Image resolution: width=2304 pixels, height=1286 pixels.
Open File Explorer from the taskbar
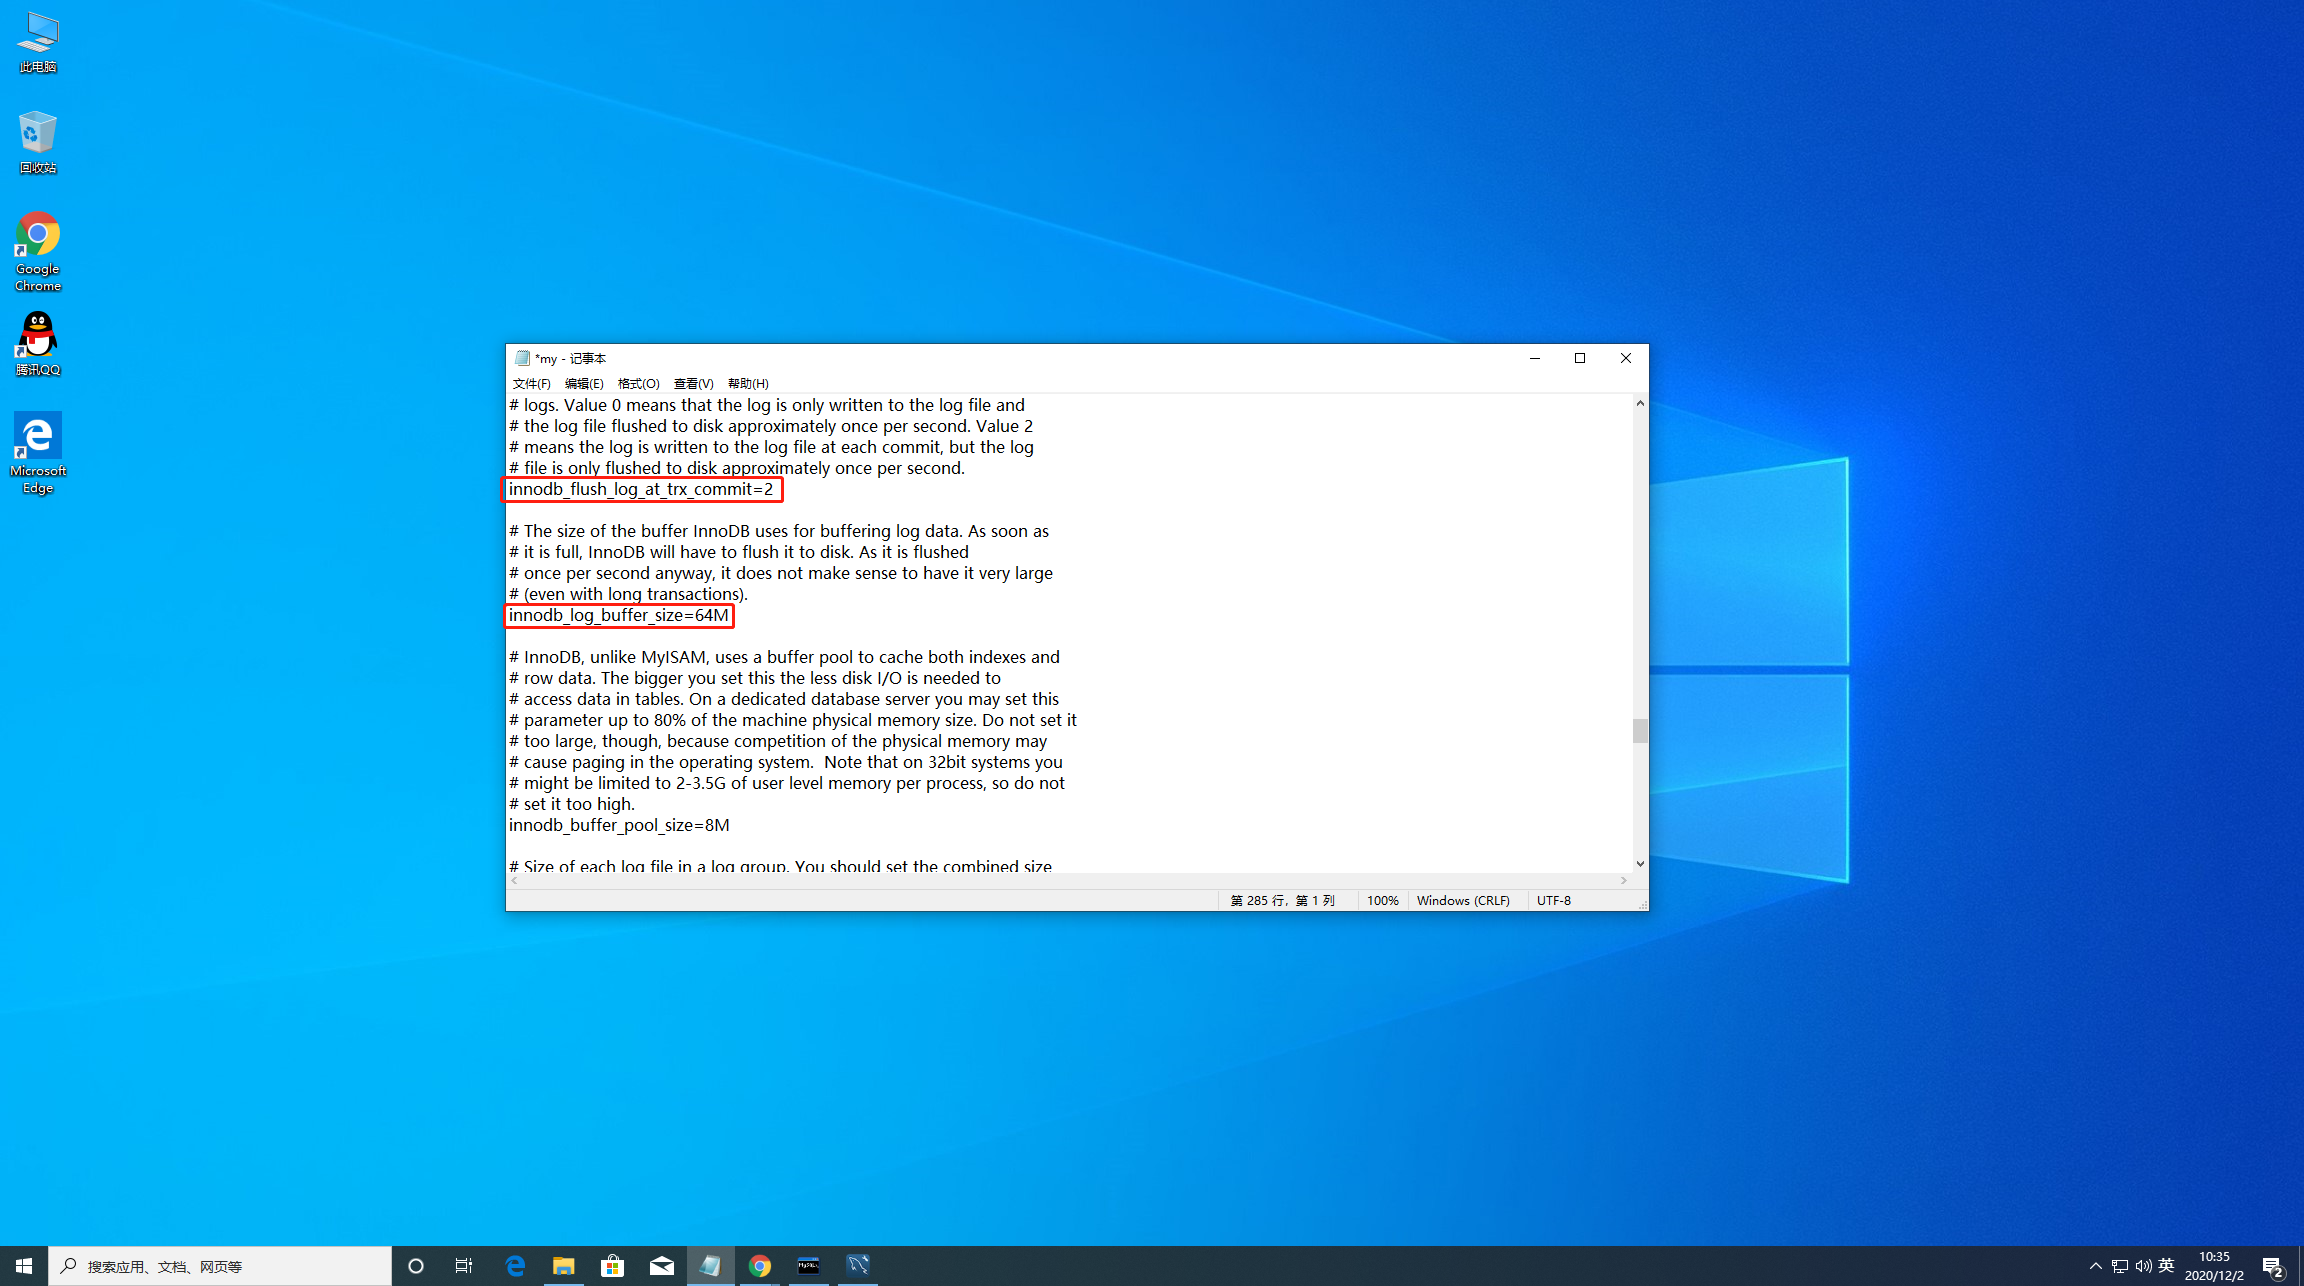click(x=564, y=1266)
